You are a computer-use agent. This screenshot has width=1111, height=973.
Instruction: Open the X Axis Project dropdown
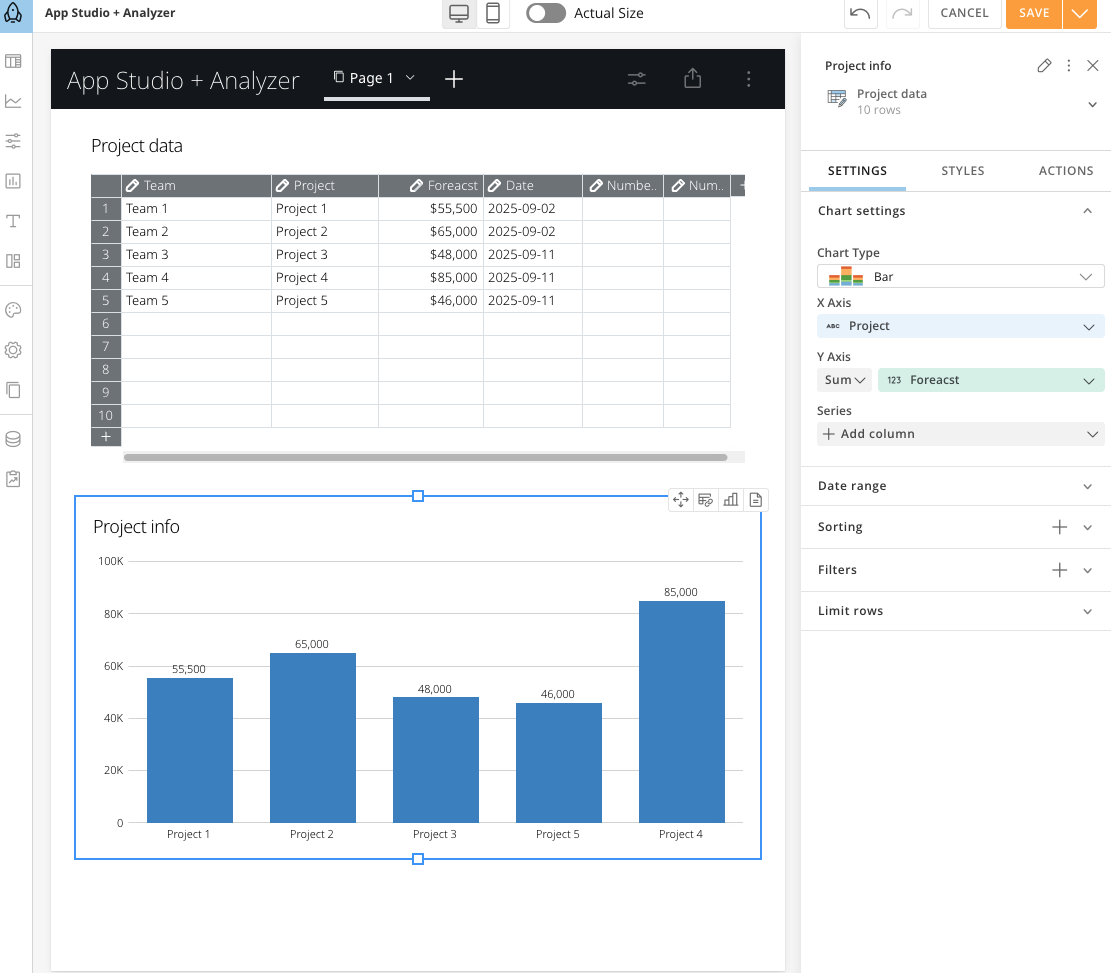tap(960, 326)
